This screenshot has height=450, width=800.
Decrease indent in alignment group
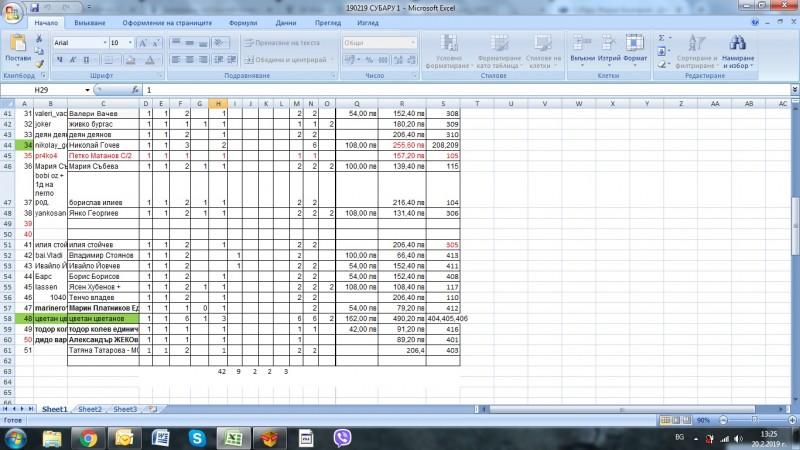[x=218, y=60]
